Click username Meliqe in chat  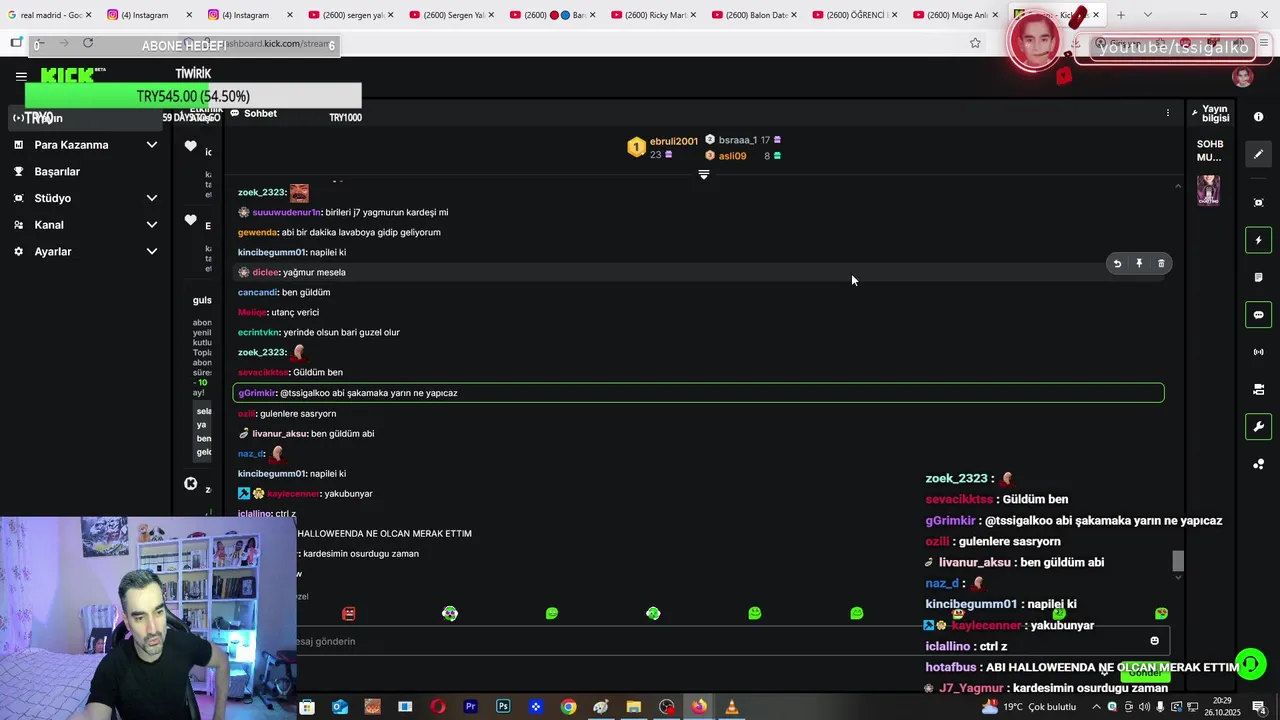coord(252,312)
